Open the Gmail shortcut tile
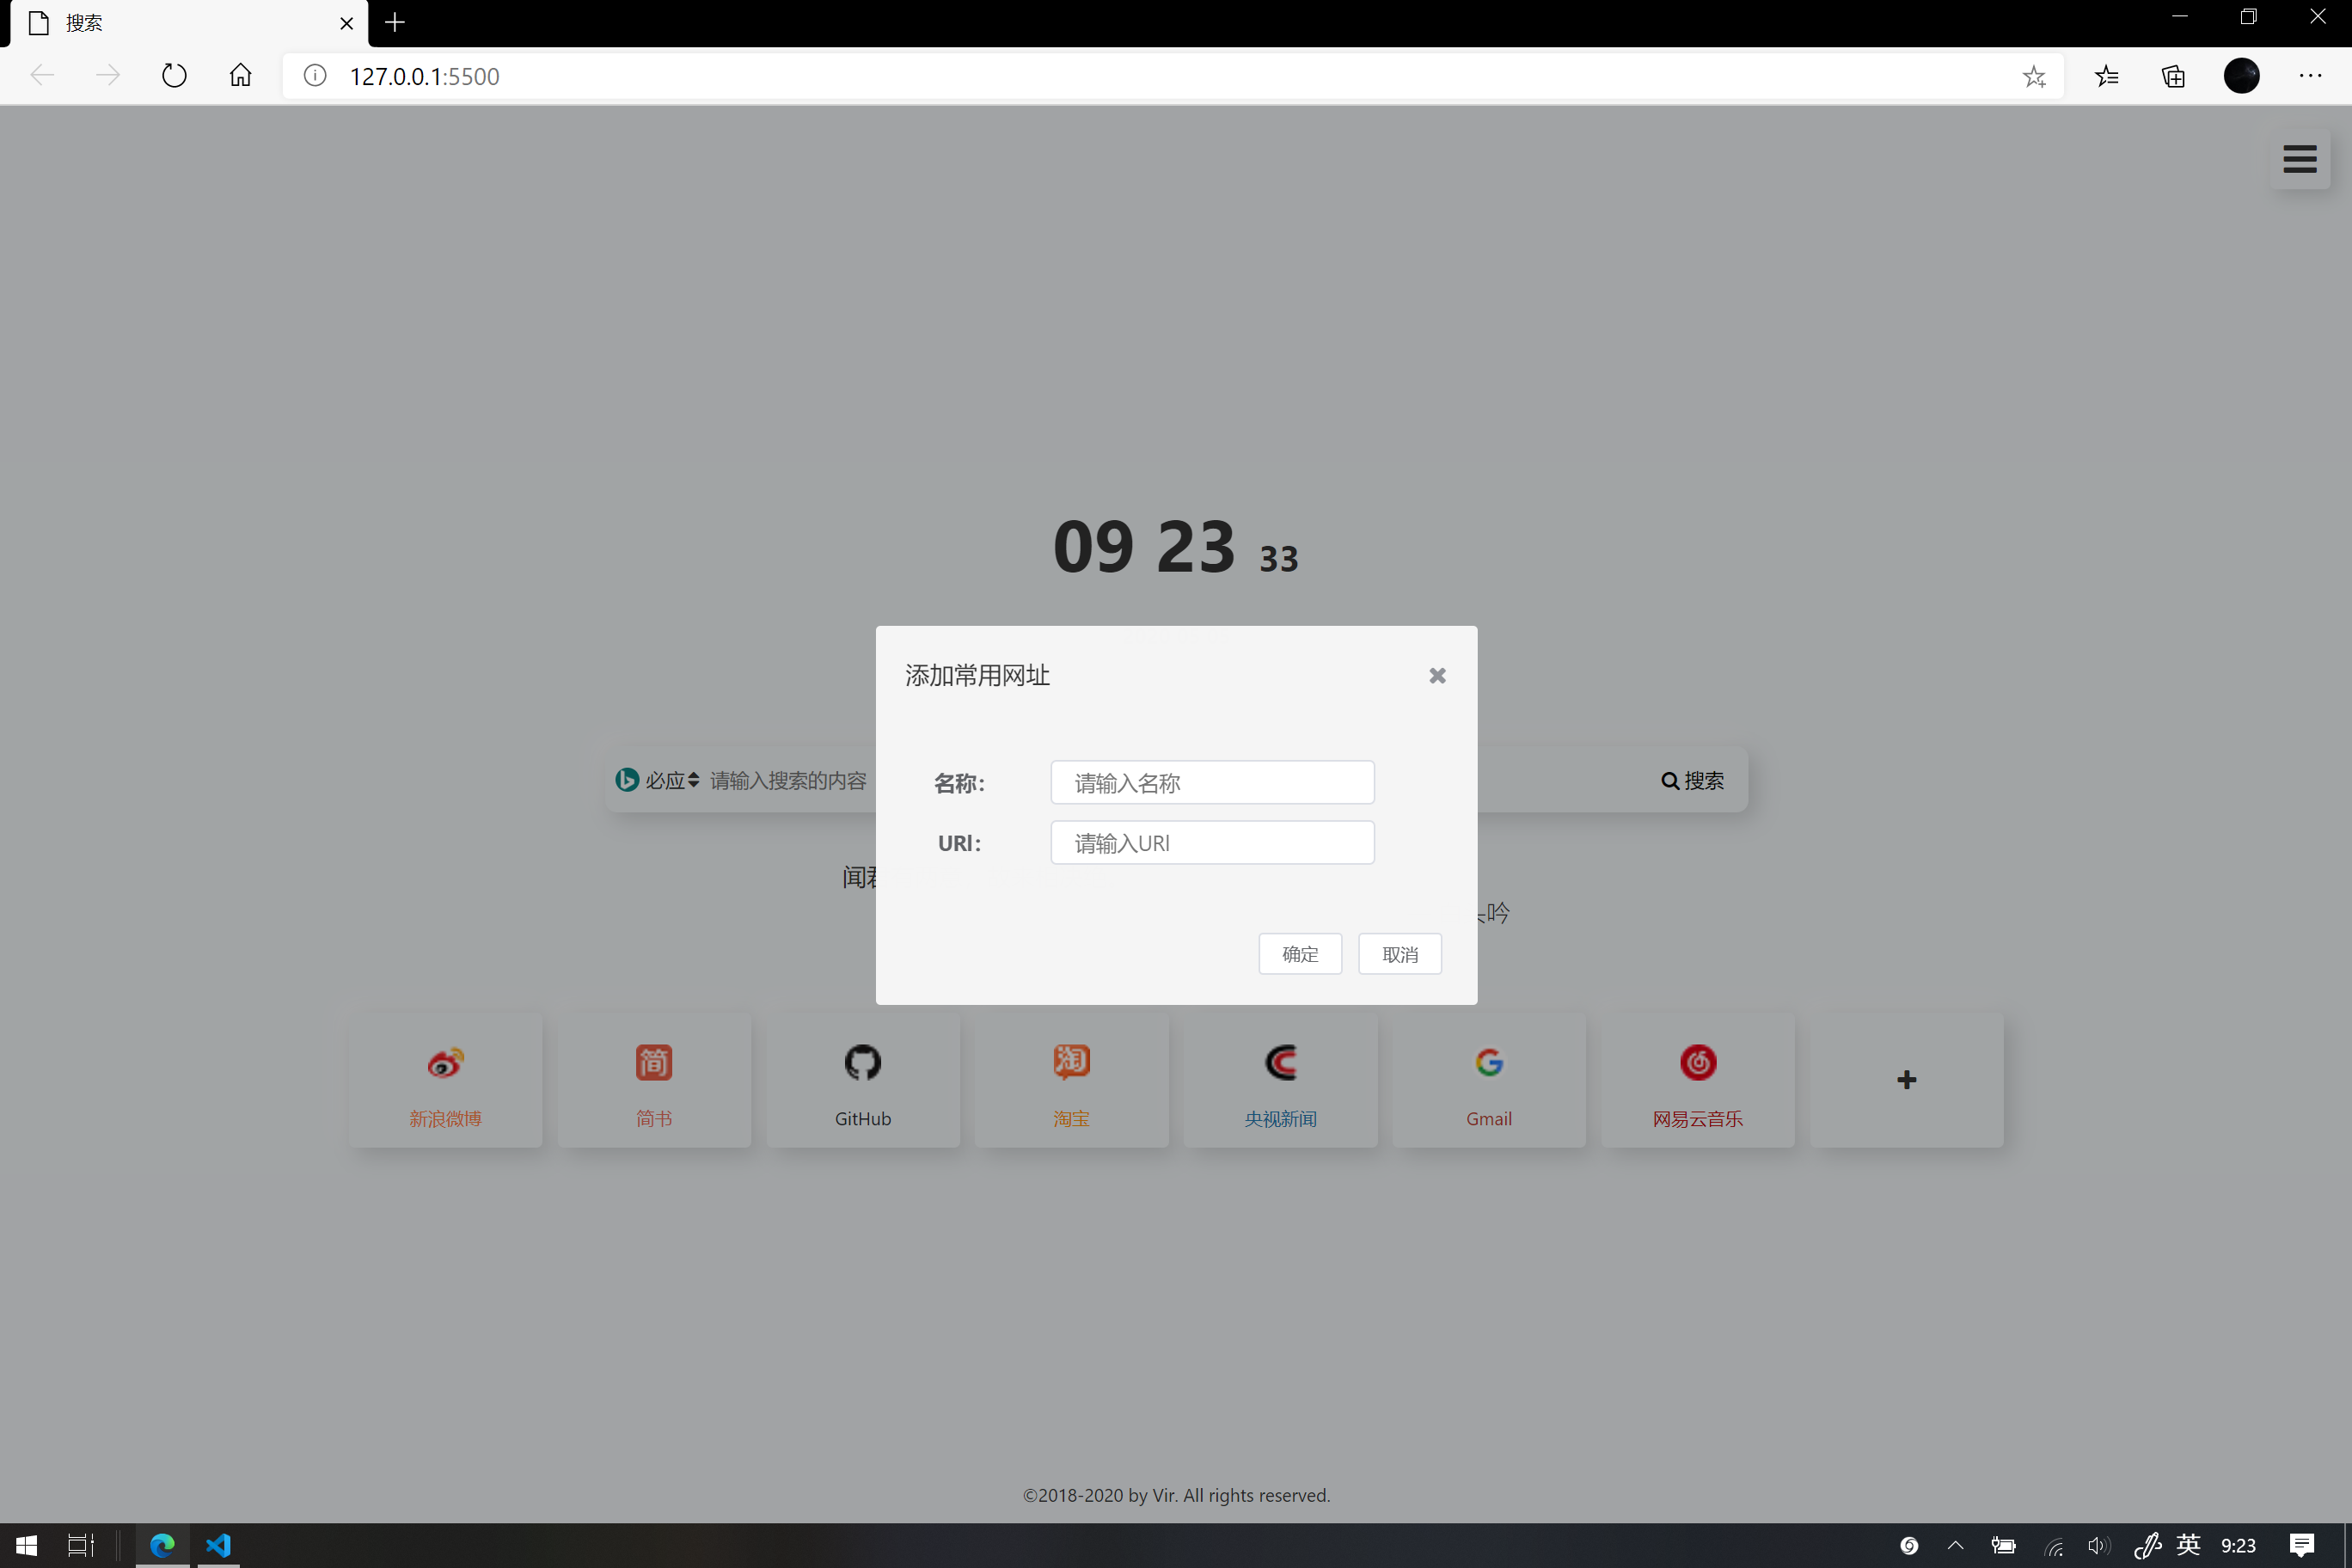 coord(1488,1081)
